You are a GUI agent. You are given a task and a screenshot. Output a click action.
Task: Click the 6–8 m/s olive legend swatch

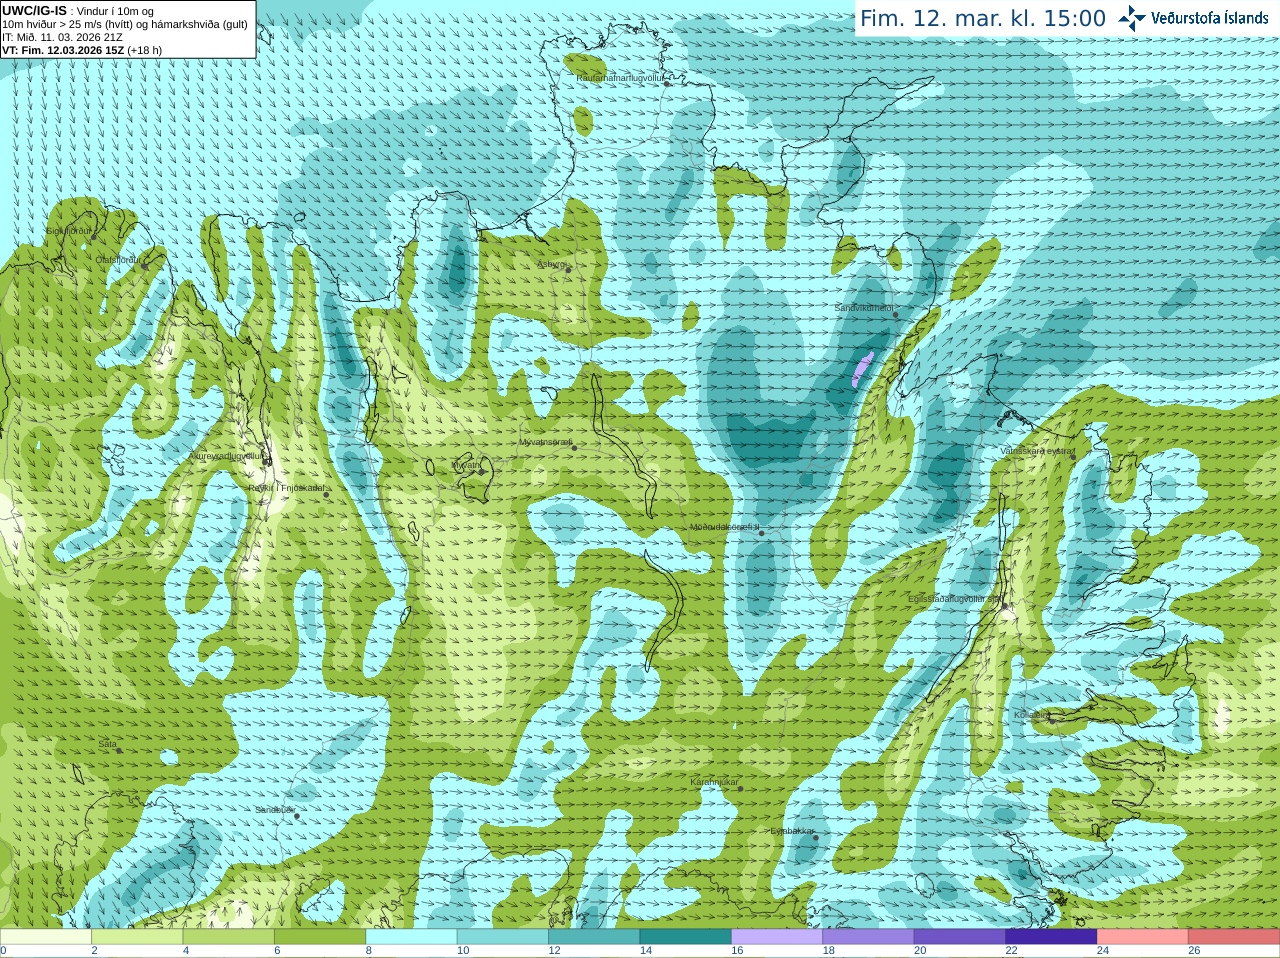[320, 937]
